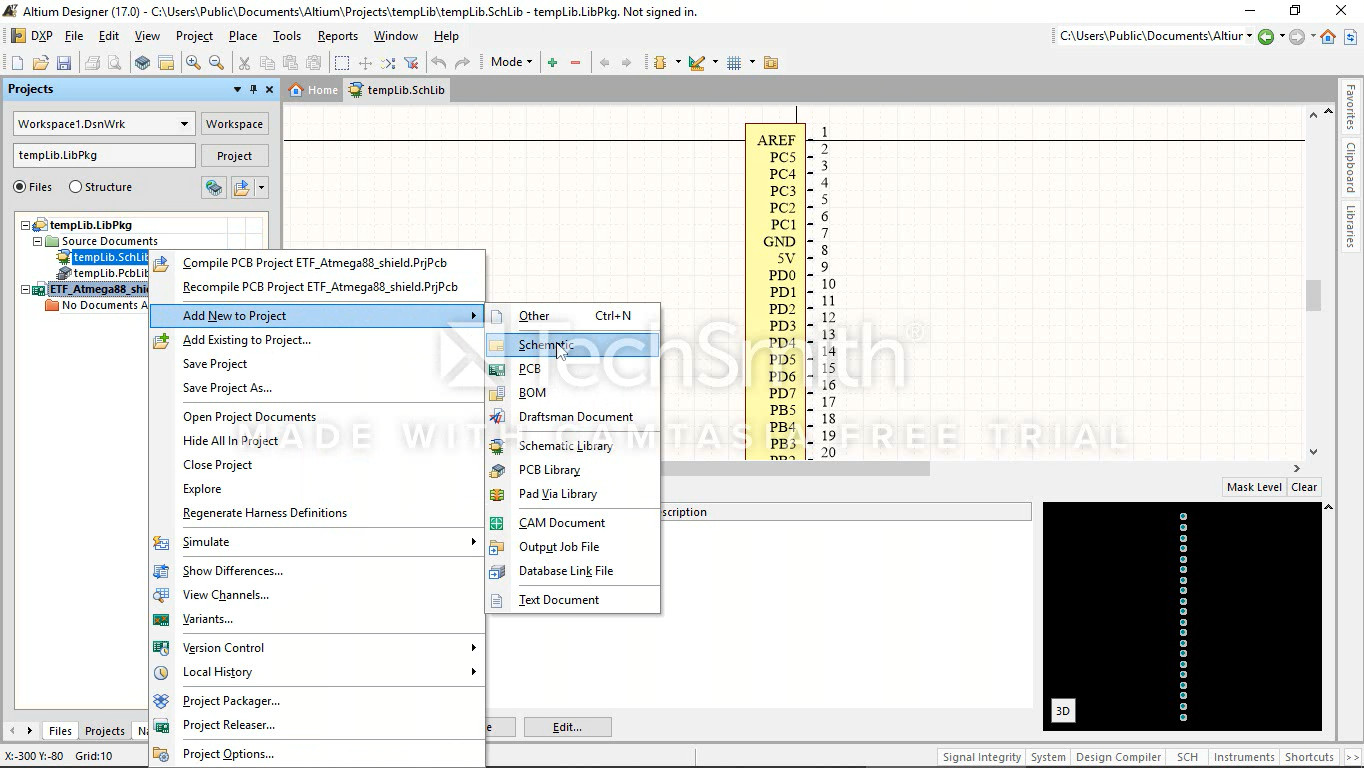Select the Structure radio button
1364x768 pixels.
pyautogui.click(x=76, y=187)
